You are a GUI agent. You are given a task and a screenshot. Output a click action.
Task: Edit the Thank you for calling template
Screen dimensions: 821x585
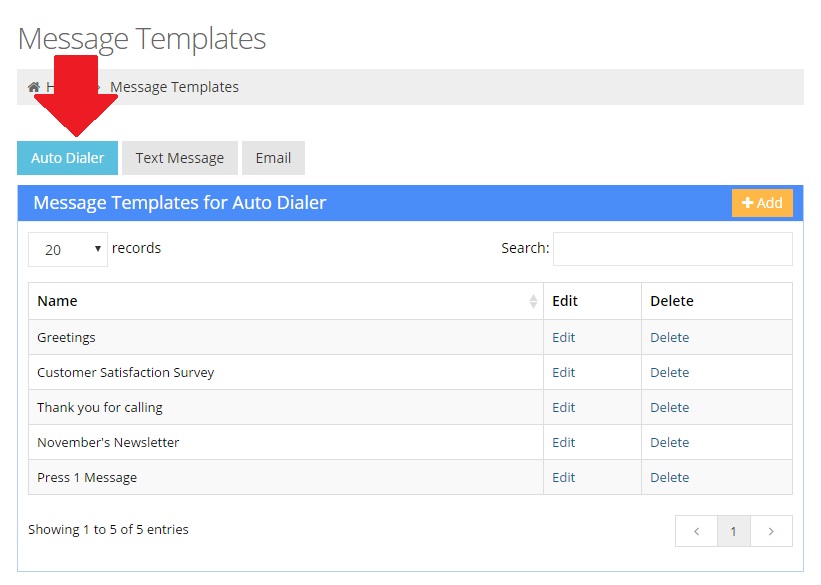point(563,407)
